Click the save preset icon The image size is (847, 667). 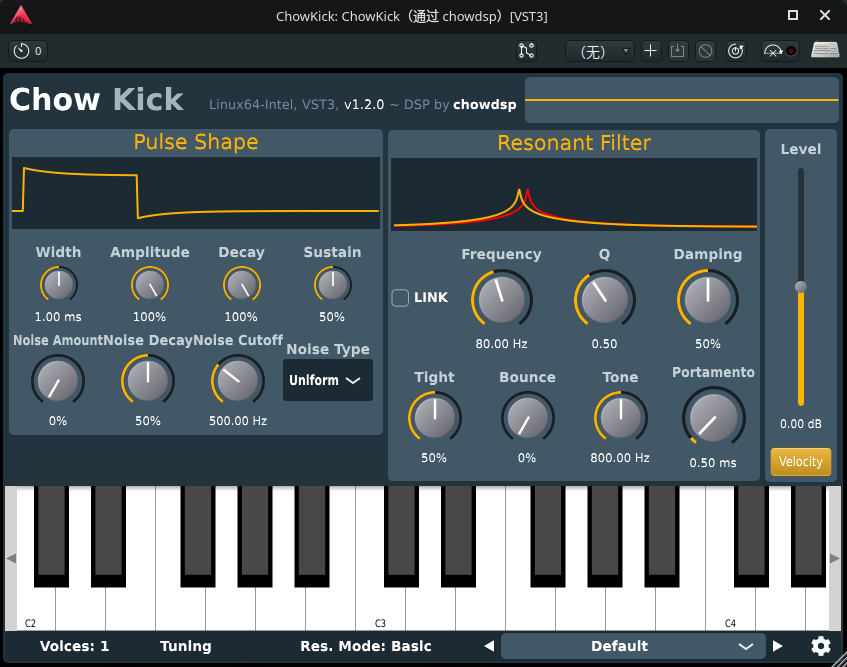pyautogui.click(x=678, y=51)
